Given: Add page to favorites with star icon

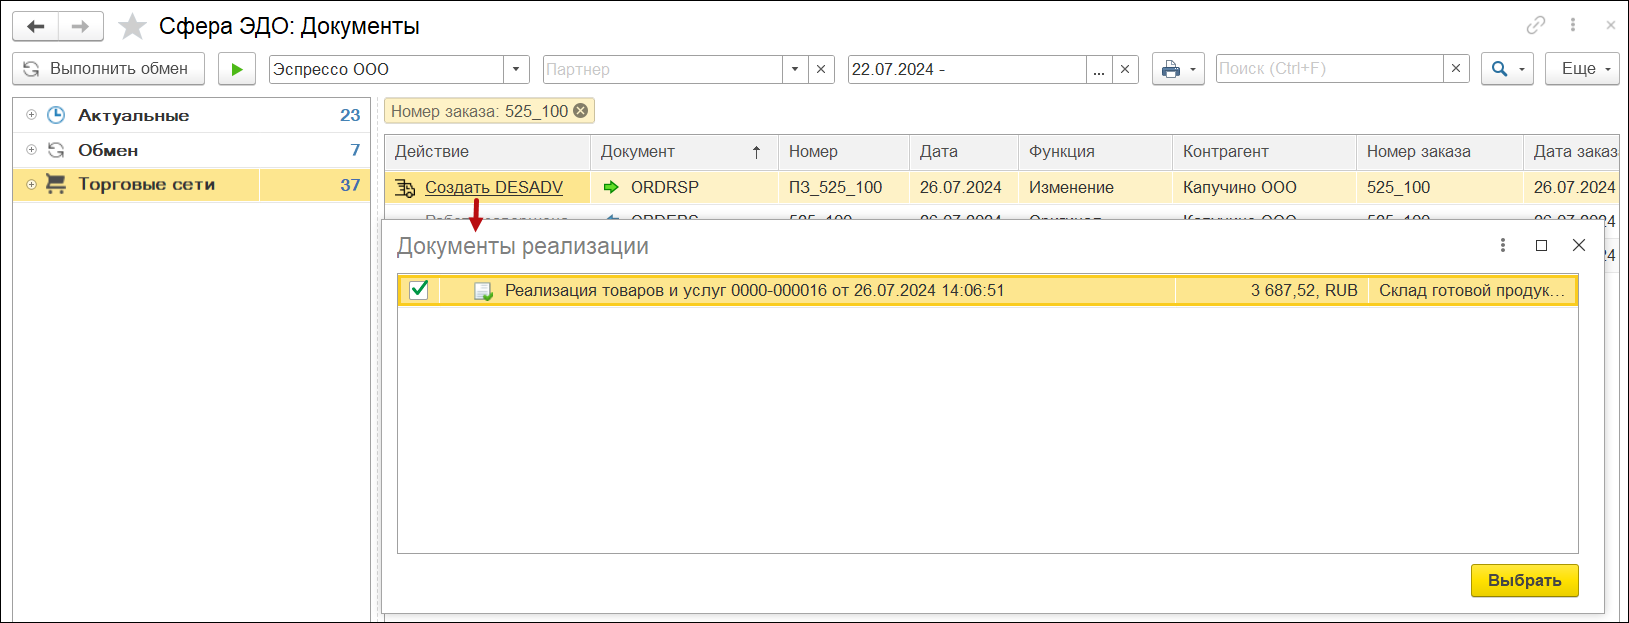Looking at the screenshot, I should [132, 27].
